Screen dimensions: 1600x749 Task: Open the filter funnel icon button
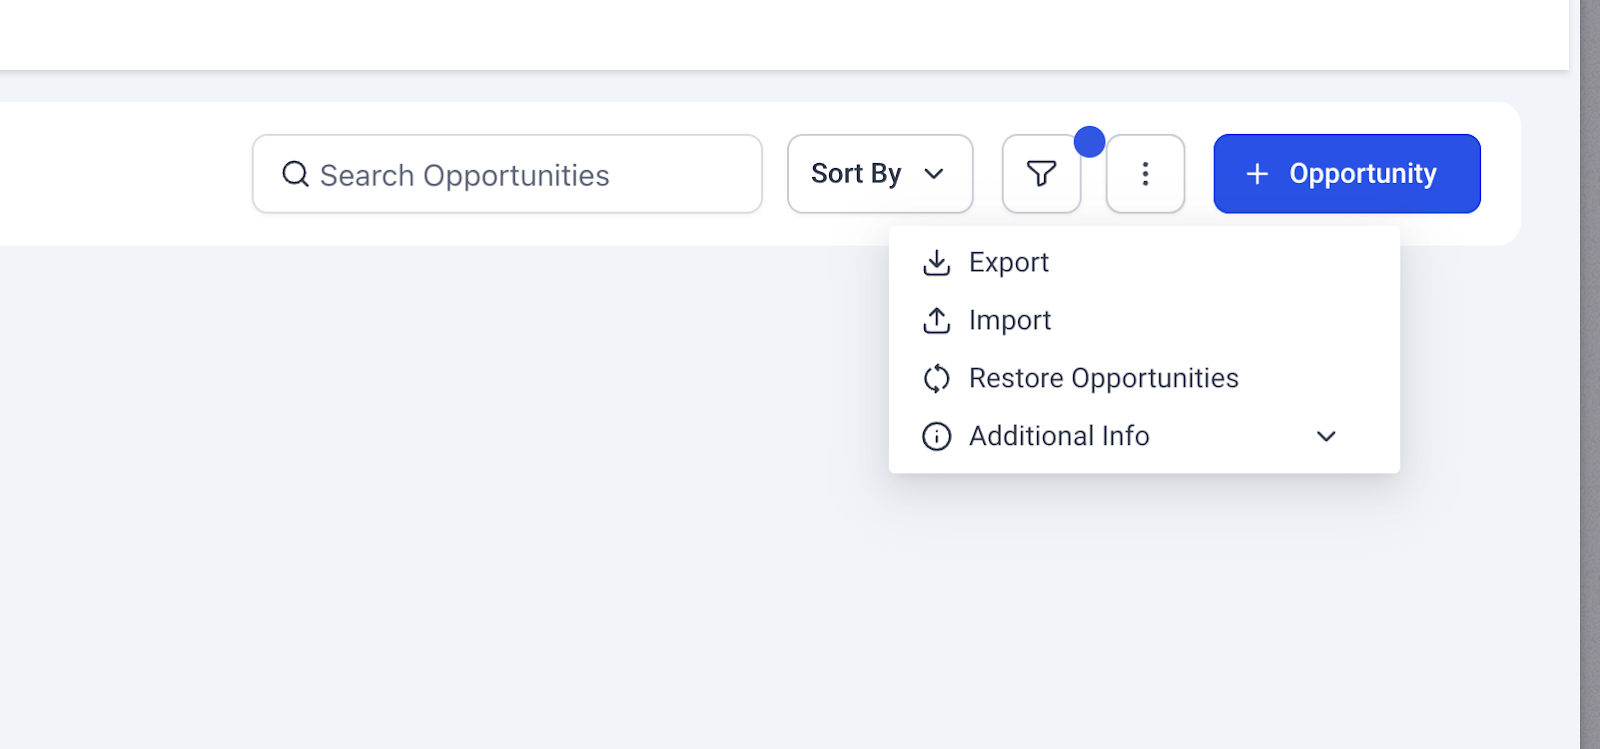point(1041,174)
